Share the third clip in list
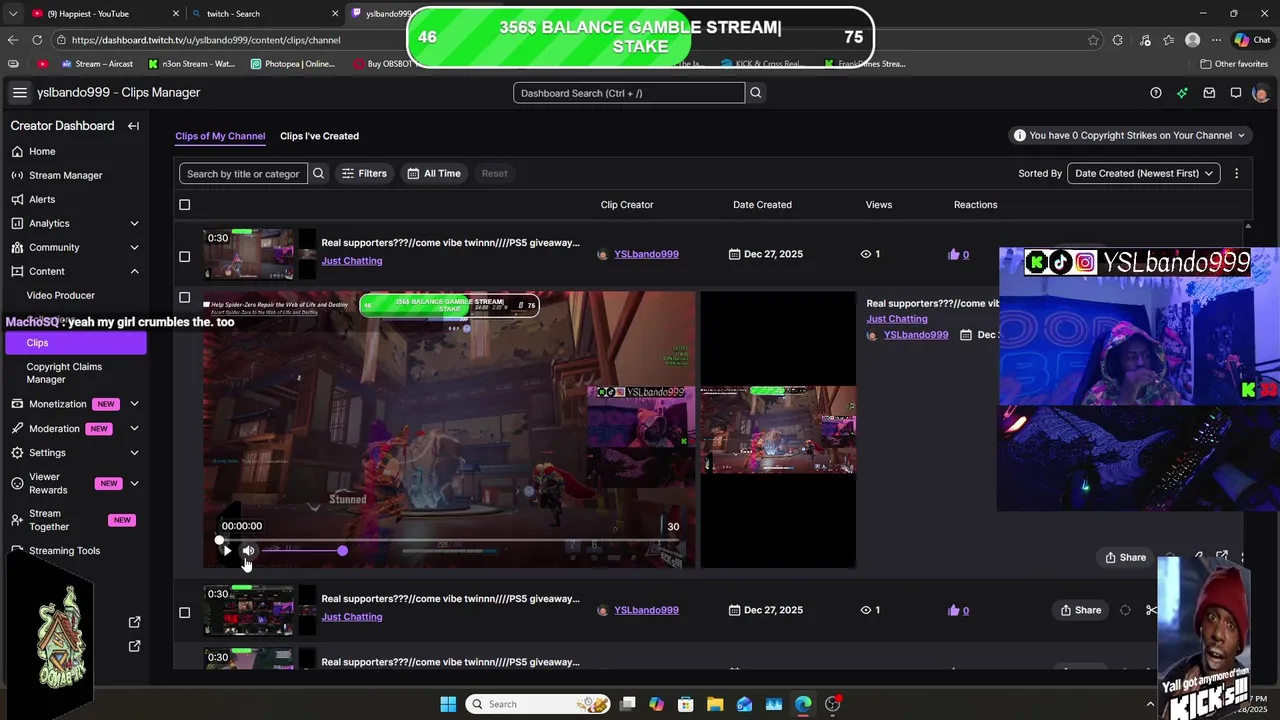1280x720 pixels. click(x=1080, y=610)
